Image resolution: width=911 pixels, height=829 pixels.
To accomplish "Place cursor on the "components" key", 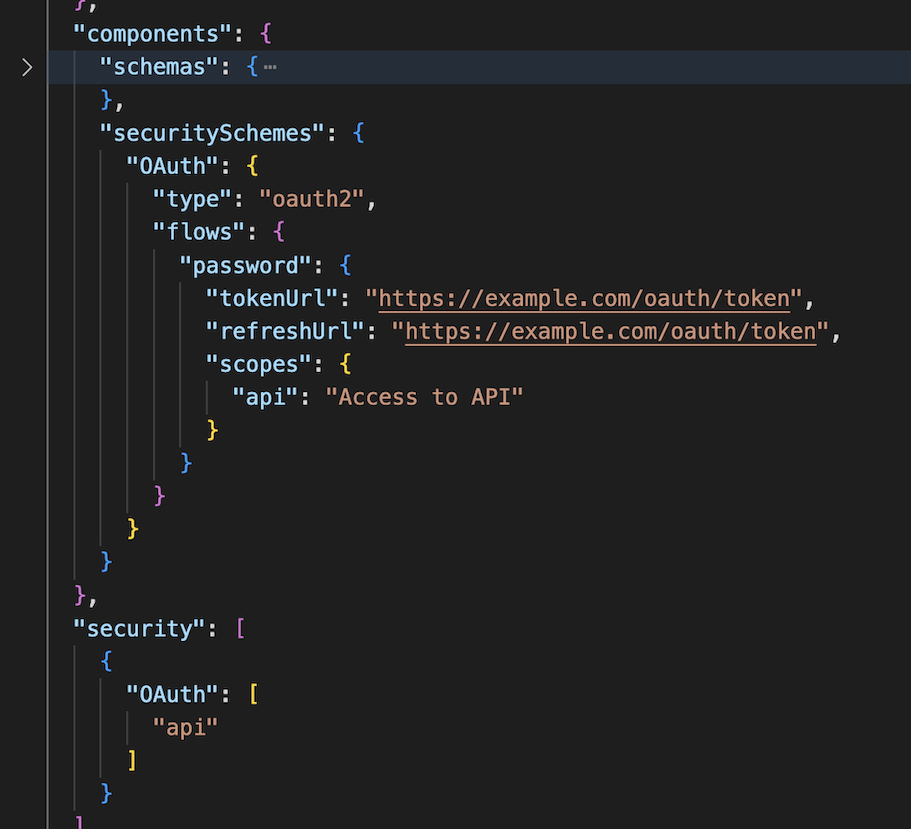I will pos(151,33).
